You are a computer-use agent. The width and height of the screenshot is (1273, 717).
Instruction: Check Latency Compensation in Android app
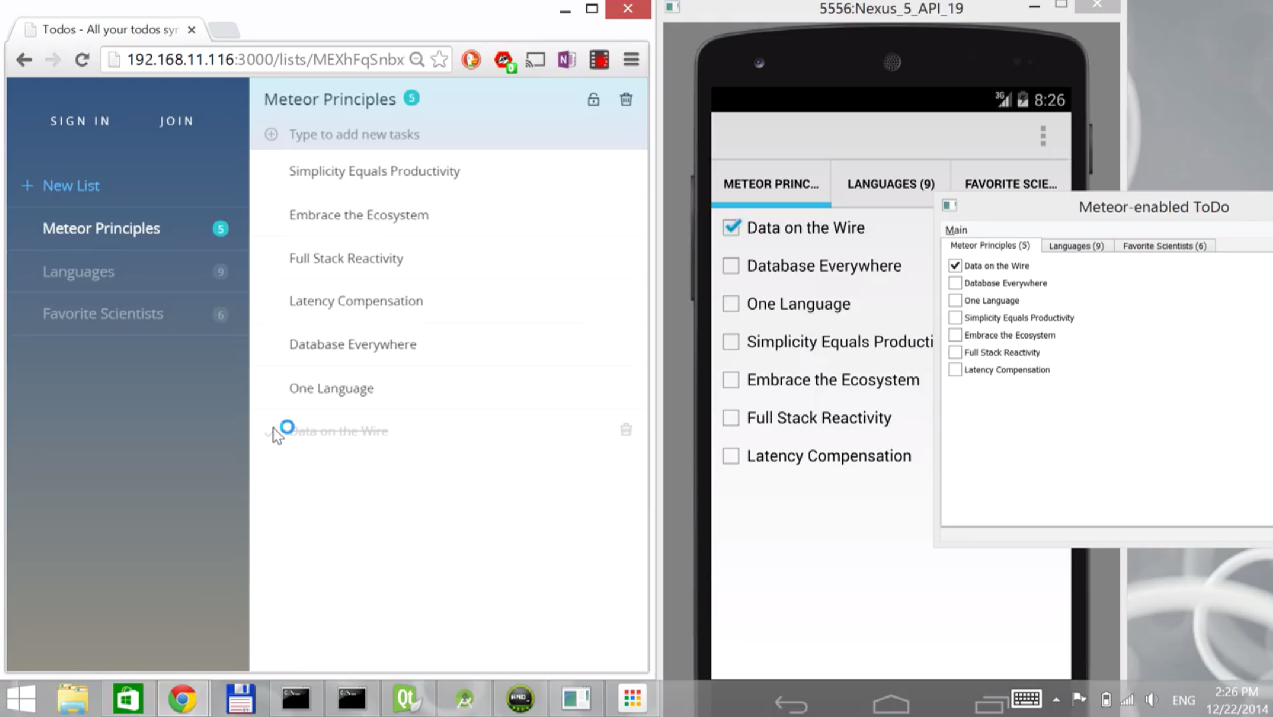(x=731, y=456)
